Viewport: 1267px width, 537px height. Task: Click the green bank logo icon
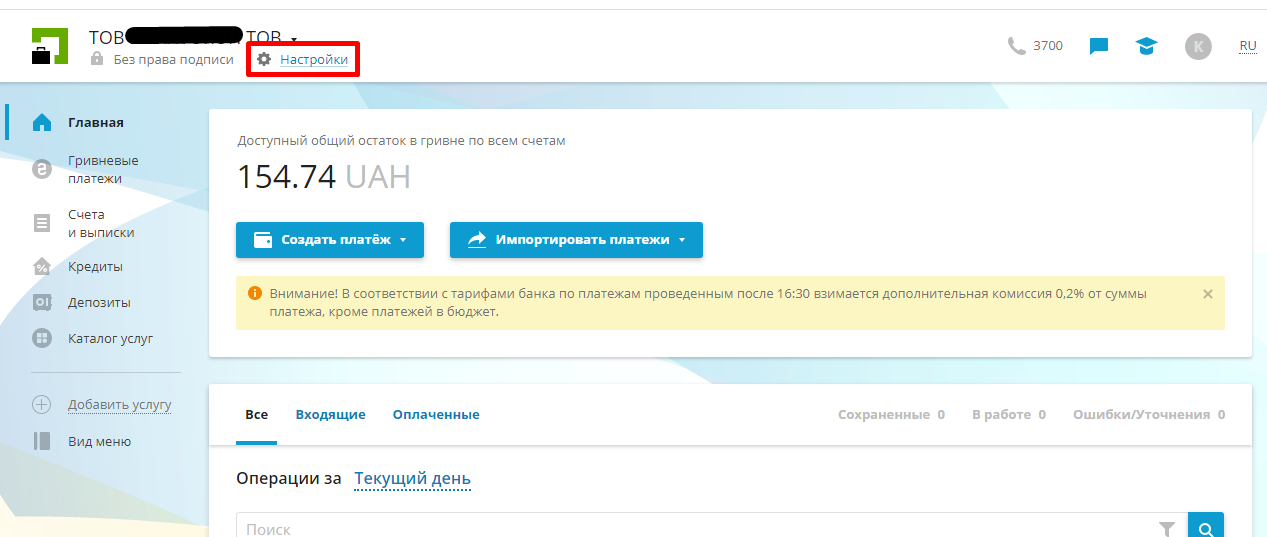coord(49,46)
